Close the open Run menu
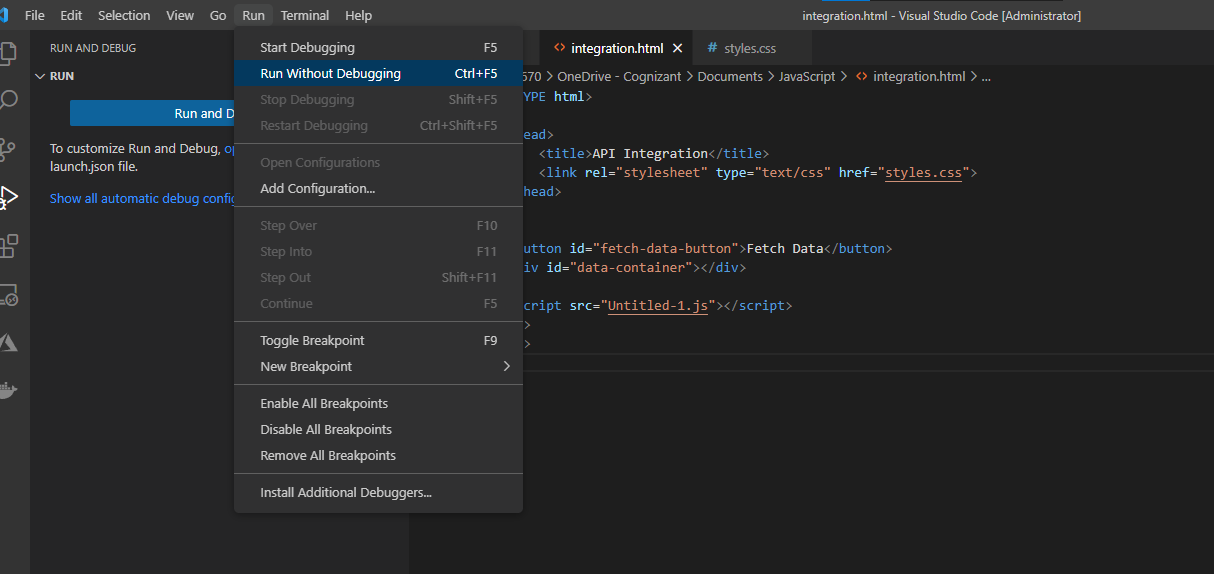The width and height of the screenshot is (1214, 574). tap(253, 15)
